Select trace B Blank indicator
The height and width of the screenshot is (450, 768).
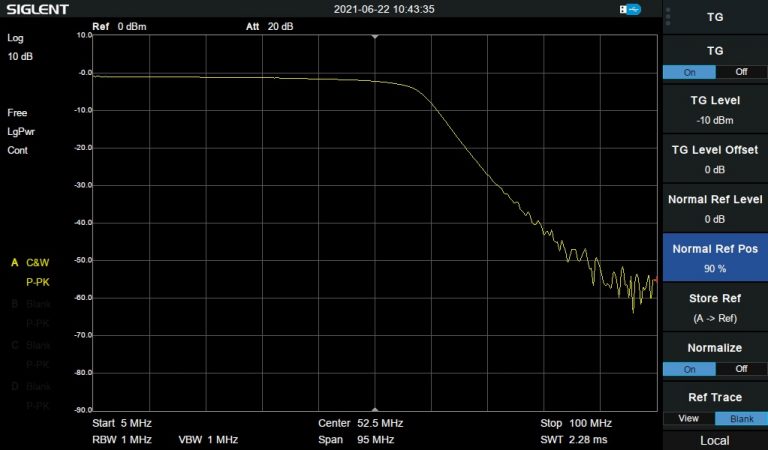[30, 304]
